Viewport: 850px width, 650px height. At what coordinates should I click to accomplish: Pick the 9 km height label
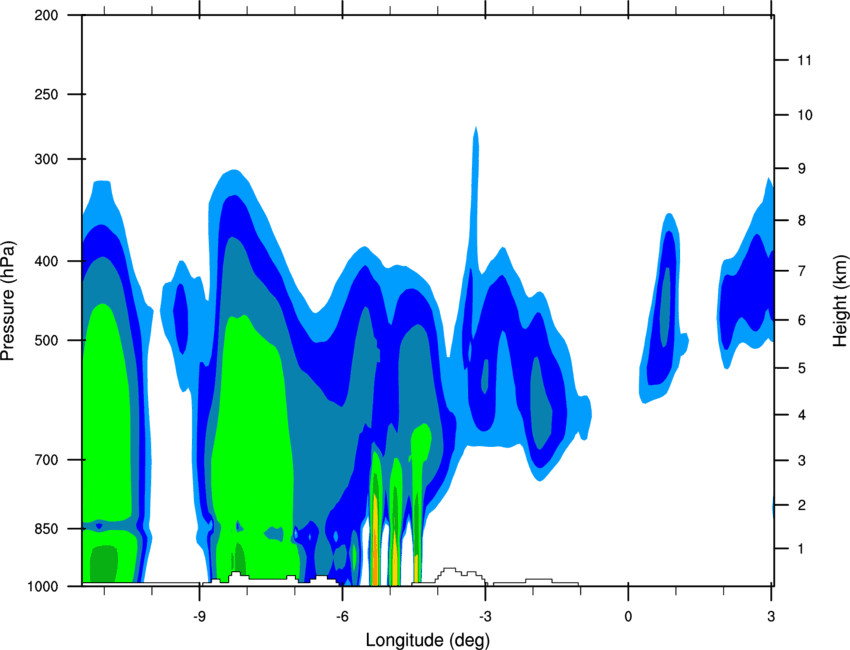point(802,169)
